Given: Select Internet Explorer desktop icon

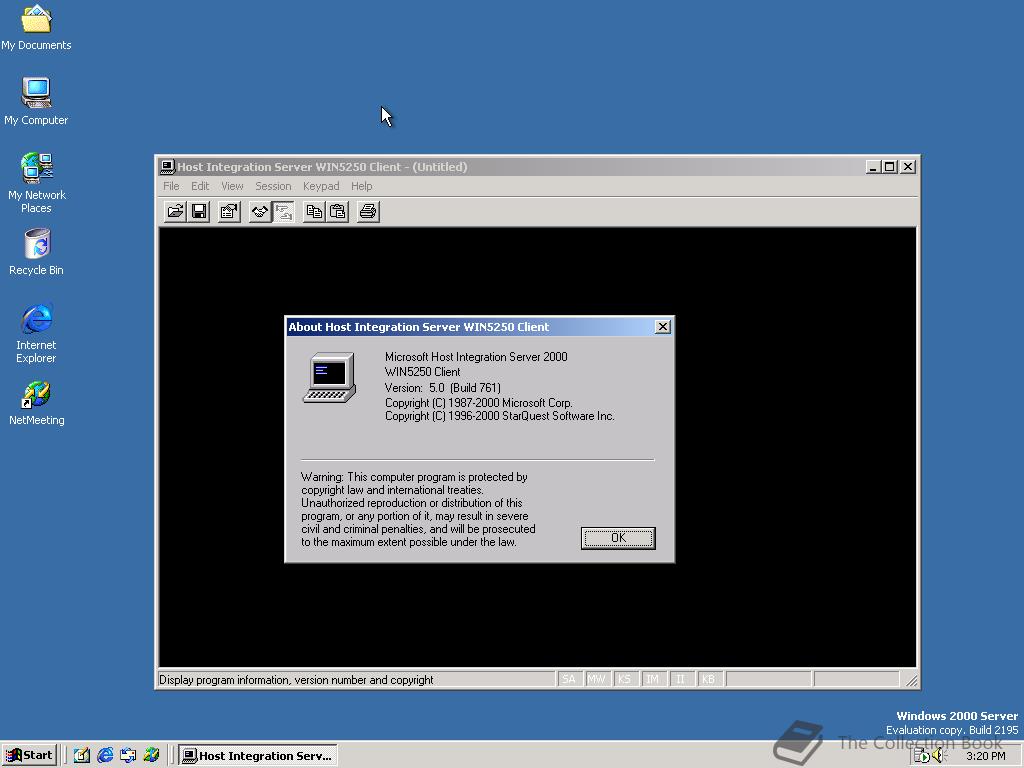Looking at the screenshot, I should tap(36, 333).
